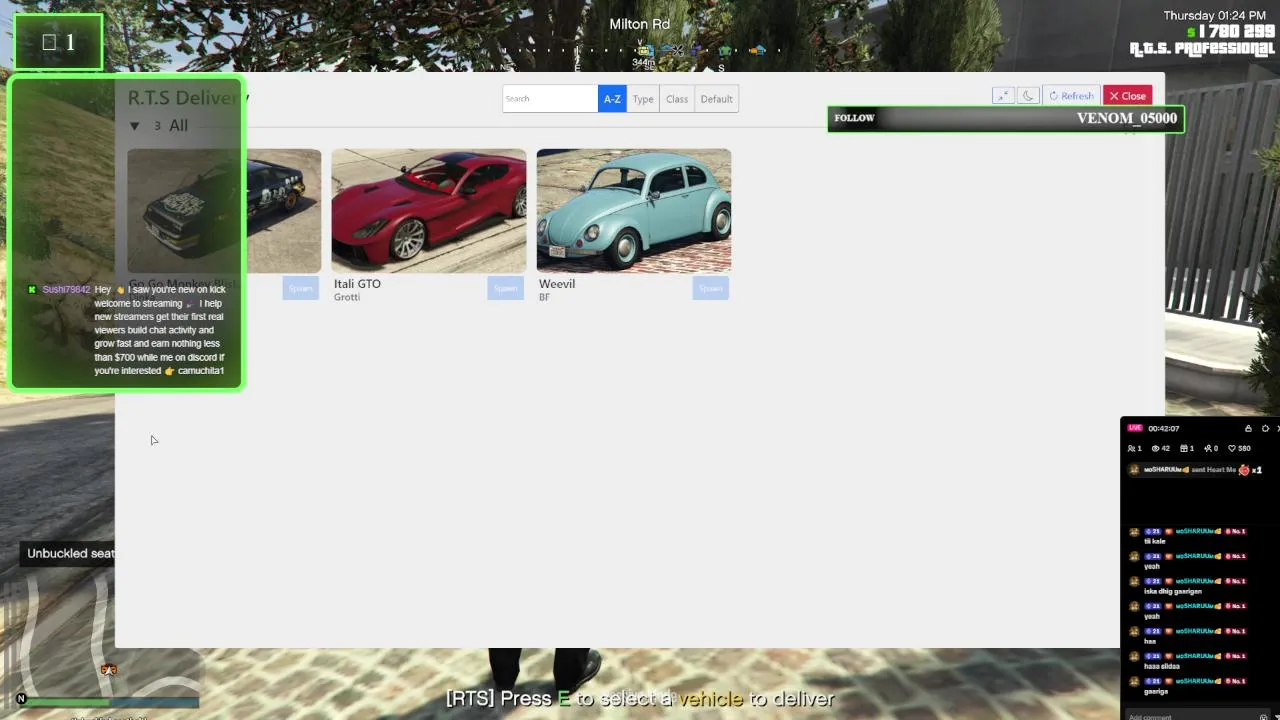Screen dimensions: 1280x720
Task: Click the viewers eye icon showing 42
Action: tap(1156, 448)
